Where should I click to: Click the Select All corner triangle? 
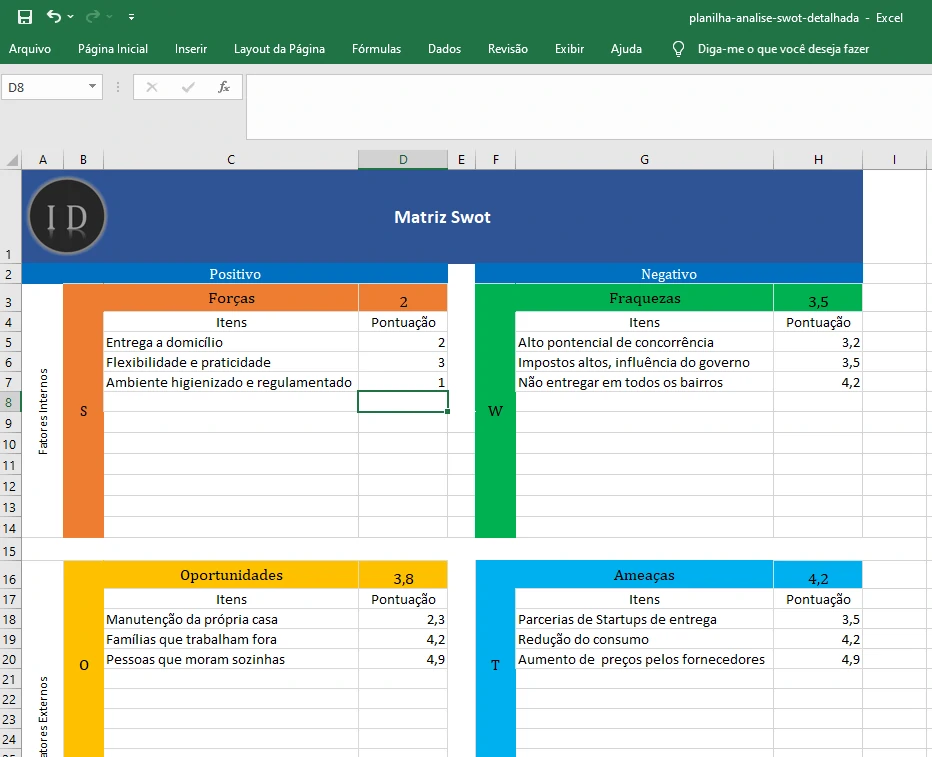tap(12, 160)
